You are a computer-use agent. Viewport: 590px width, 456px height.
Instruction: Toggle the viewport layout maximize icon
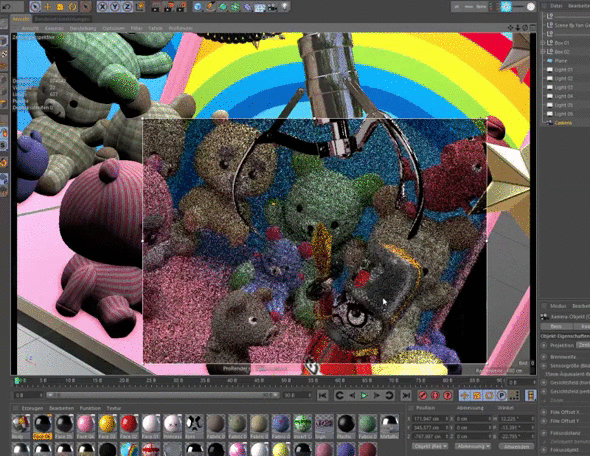(x=533, y=28)
